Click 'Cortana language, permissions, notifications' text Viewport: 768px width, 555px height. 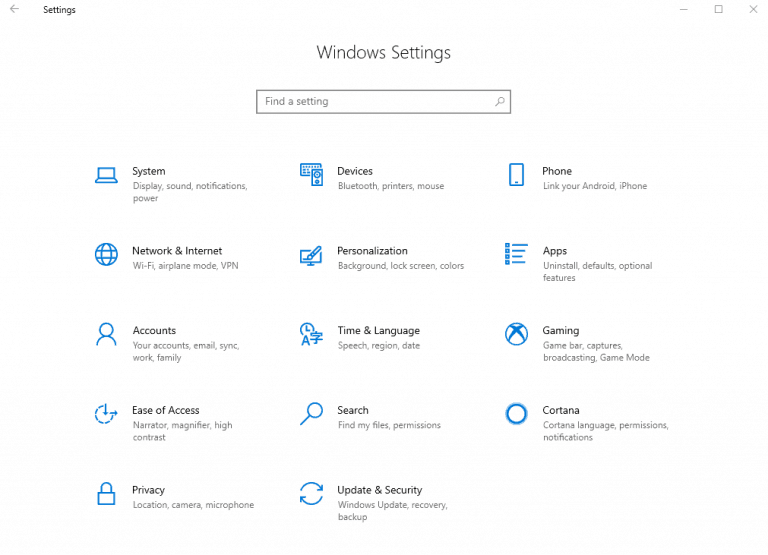pos(605,432)
